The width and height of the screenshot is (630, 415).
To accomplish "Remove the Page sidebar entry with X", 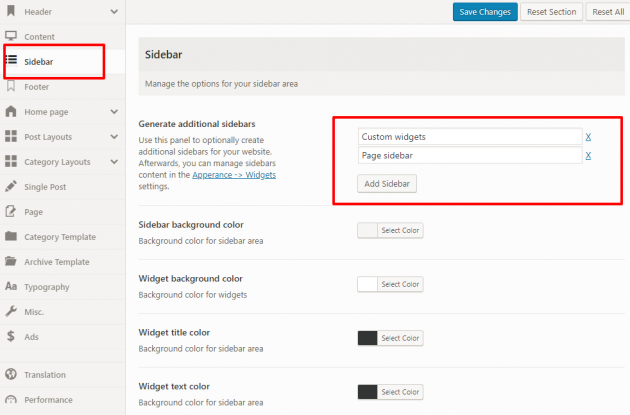I will click(x=588, y=155).
